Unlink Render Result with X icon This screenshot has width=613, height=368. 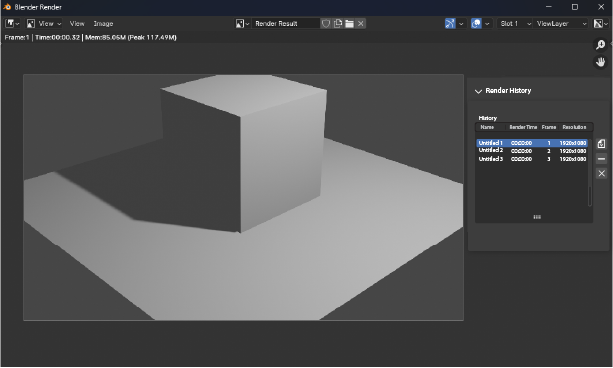(361, 23)
